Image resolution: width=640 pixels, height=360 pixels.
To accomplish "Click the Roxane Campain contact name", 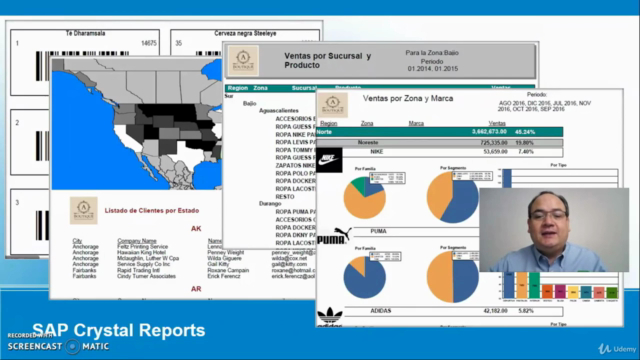I will [228, 270].
